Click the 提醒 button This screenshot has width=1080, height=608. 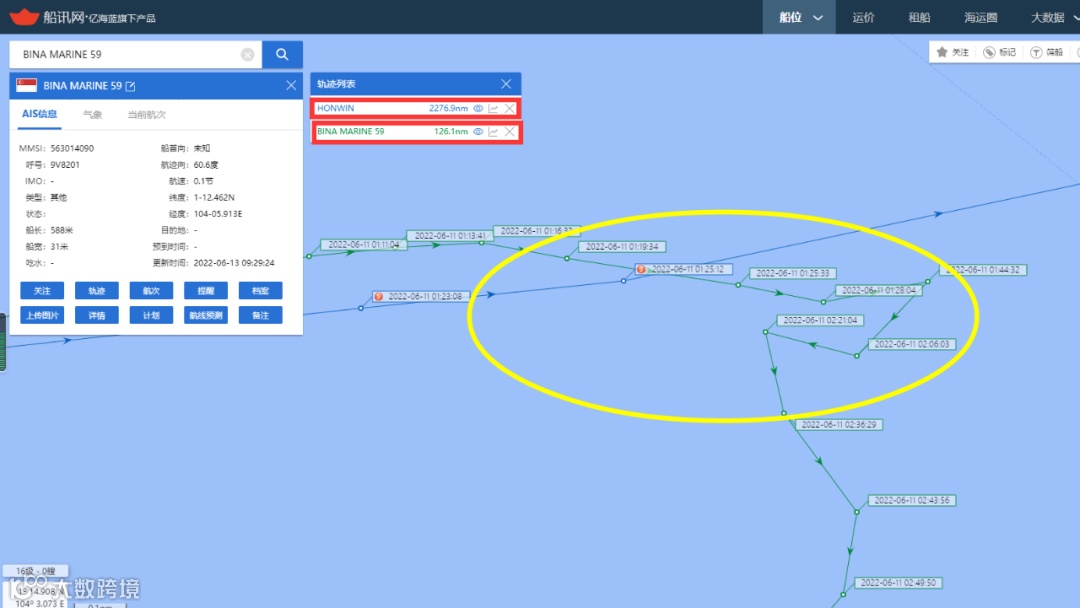pyautogui.click(x=206, y=291)
